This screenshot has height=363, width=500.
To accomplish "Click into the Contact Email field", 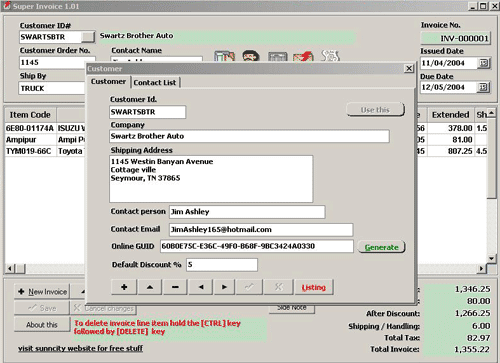I will 261,229.
